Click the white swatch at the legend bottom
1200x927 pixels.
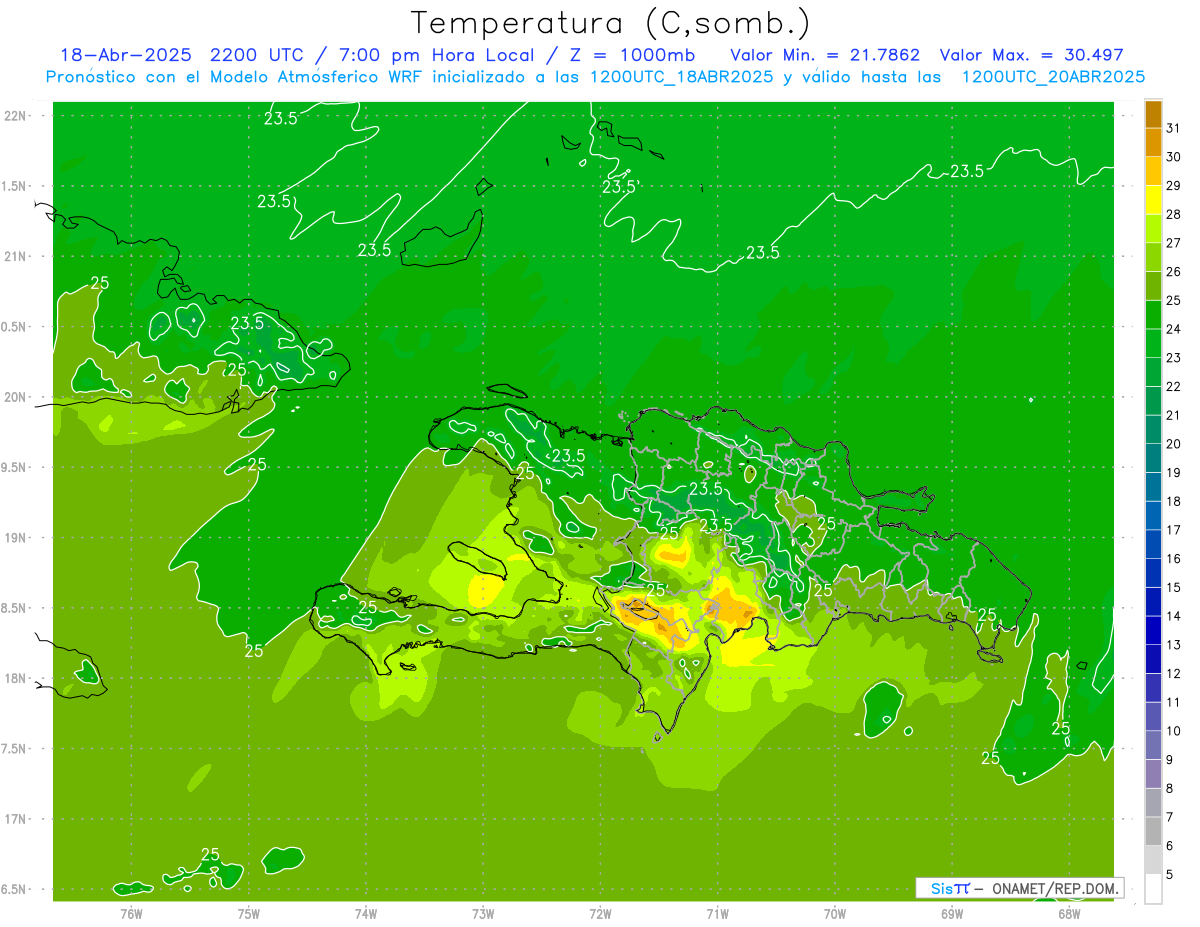pos(1153,889)
